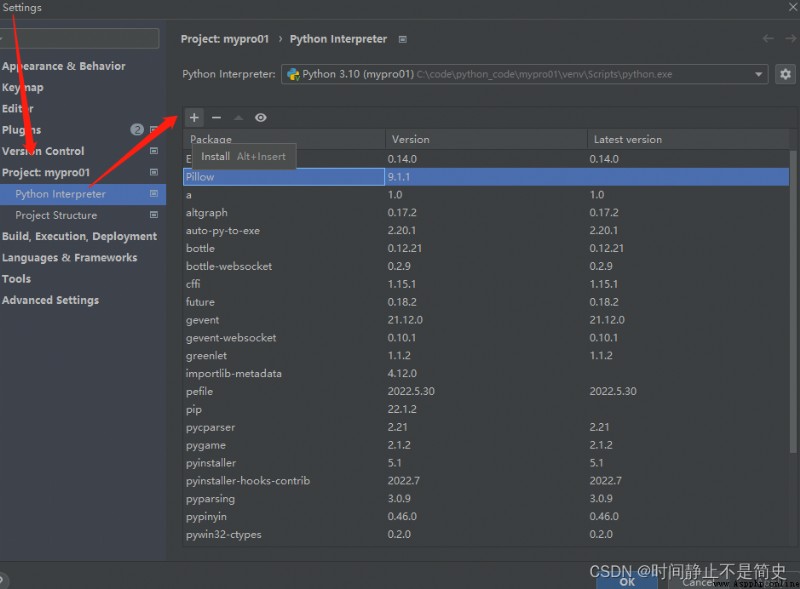The image size is (800, 589).
Task: Open the Project Structure page
Action: (56, 215)
